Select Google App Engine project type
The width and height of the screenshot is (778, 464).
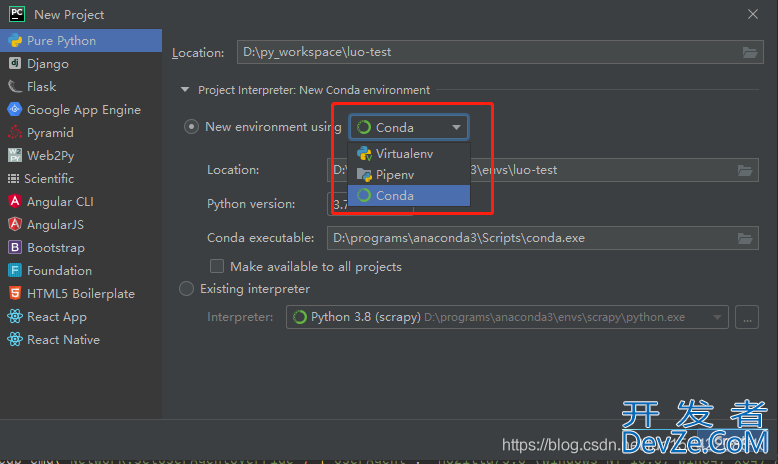click(81, 109)
